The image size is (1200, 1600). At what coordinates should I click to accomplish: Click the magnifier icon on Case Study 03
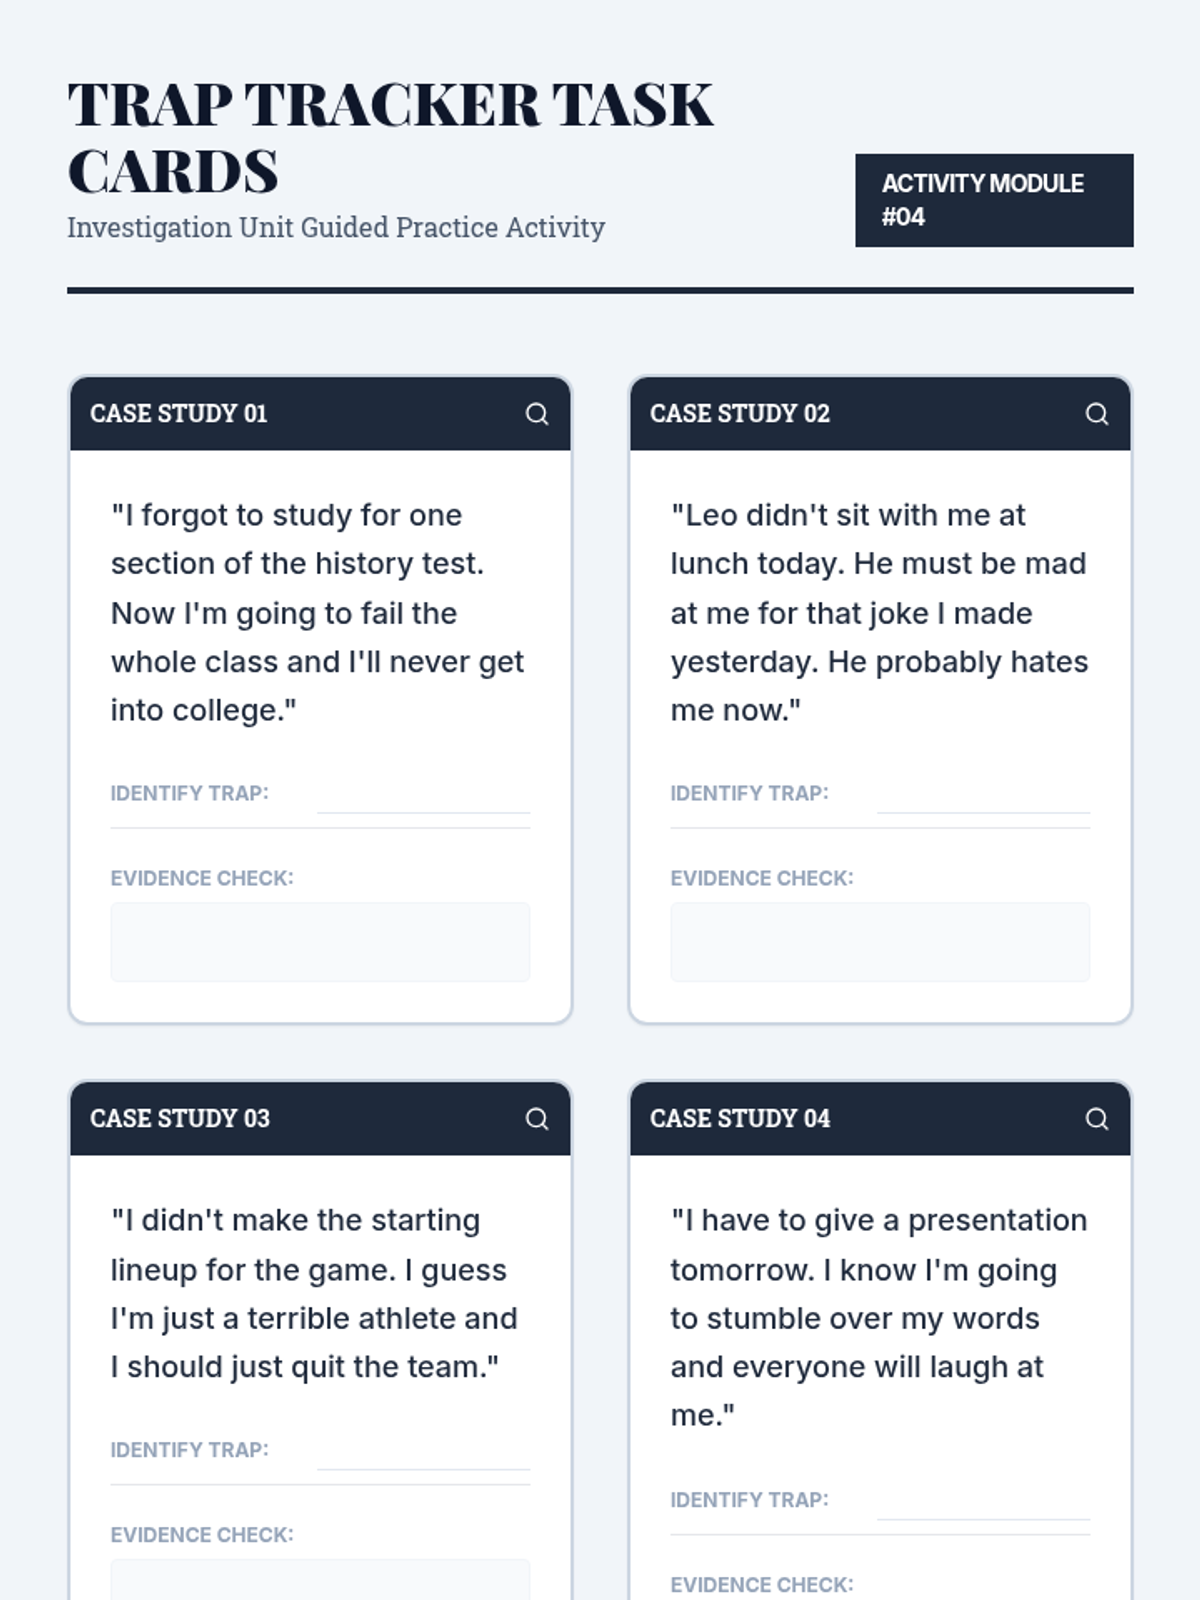click(537, 1119)
